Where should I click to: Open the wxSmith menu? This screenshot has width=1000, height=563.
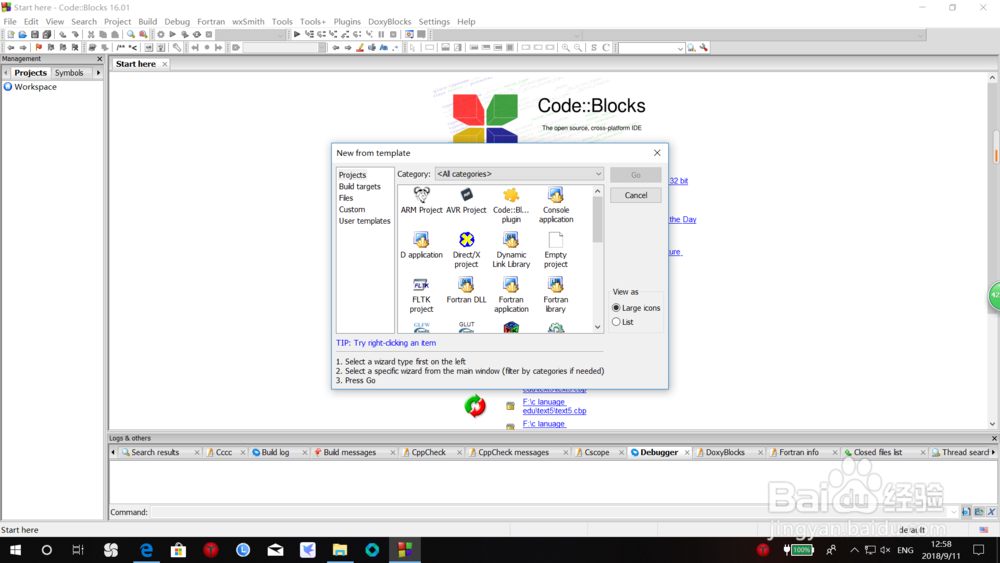[248, 22]
